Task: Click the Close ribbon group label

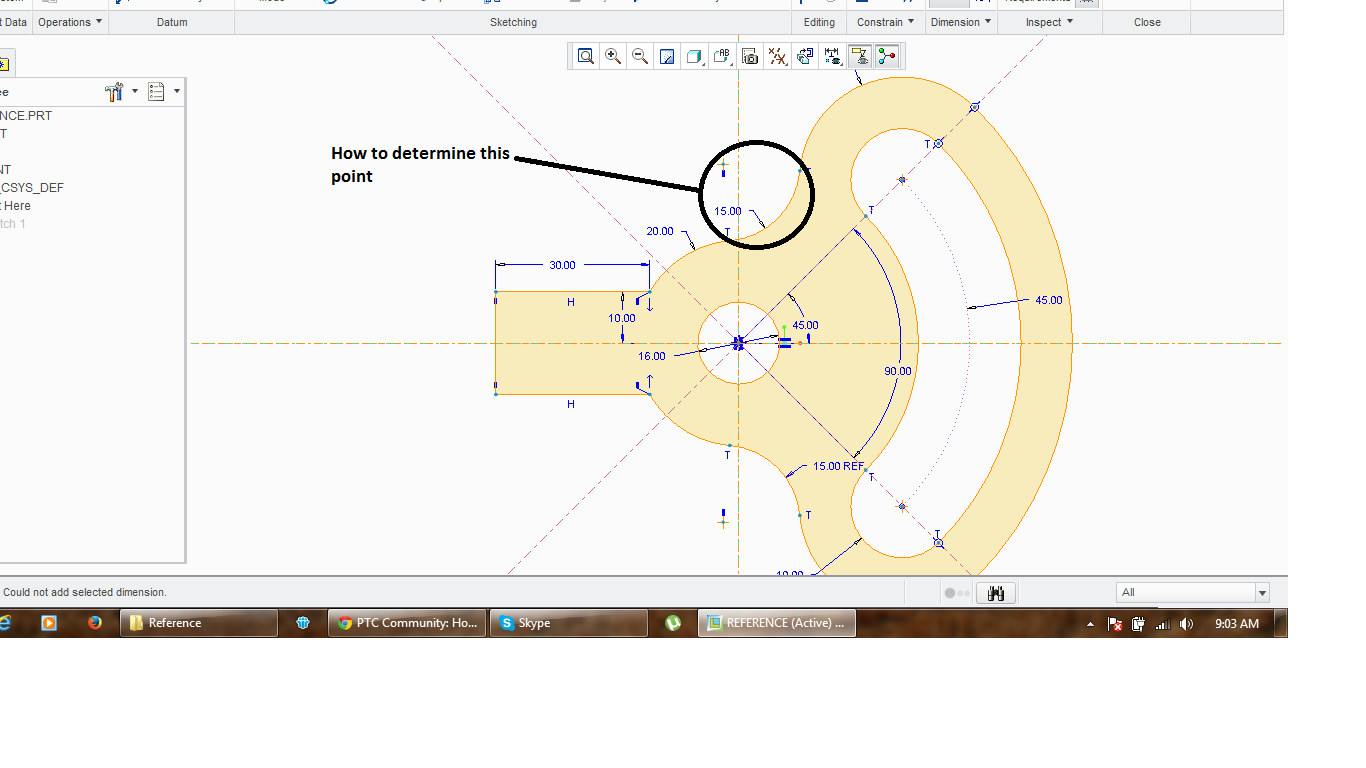Action: 1147,22
